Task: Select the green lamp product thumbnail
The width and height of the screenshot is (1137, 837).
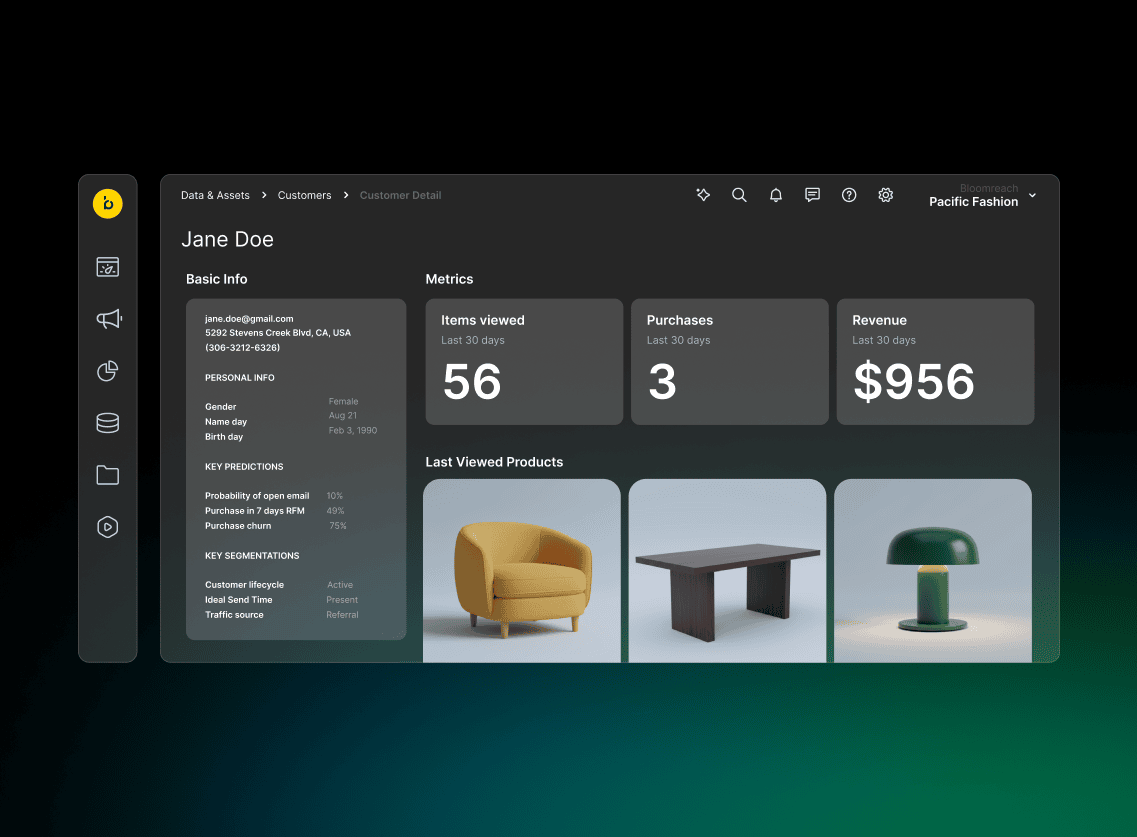Action: coord(932,570)
